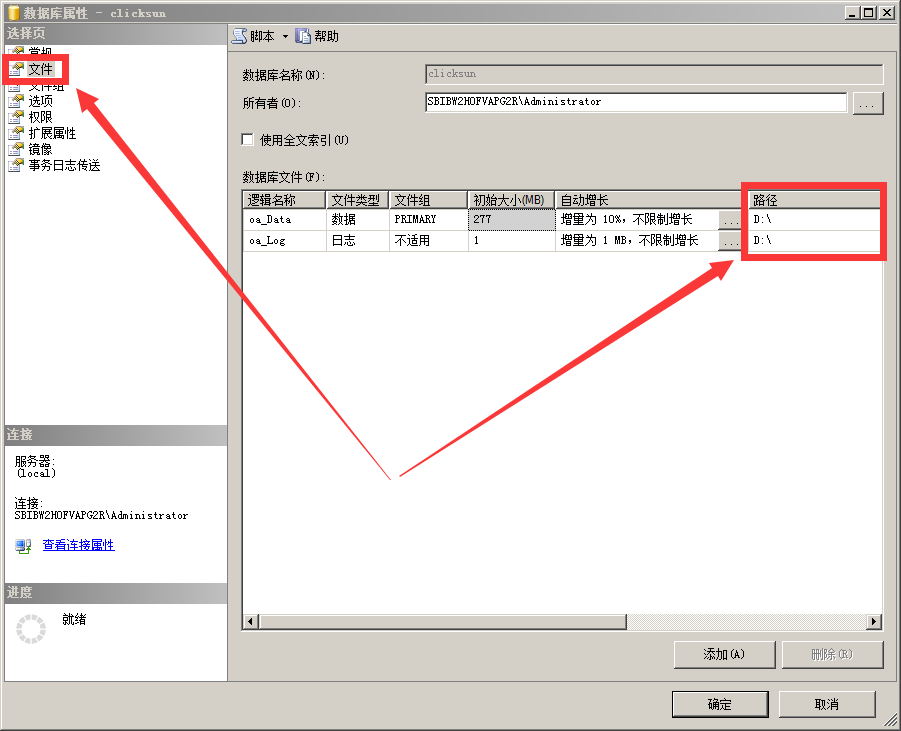Select the 事务日志传送 page icon
The width and height of the screenshot is (901, 731).
pyautogui.click(x=15, y=165)
